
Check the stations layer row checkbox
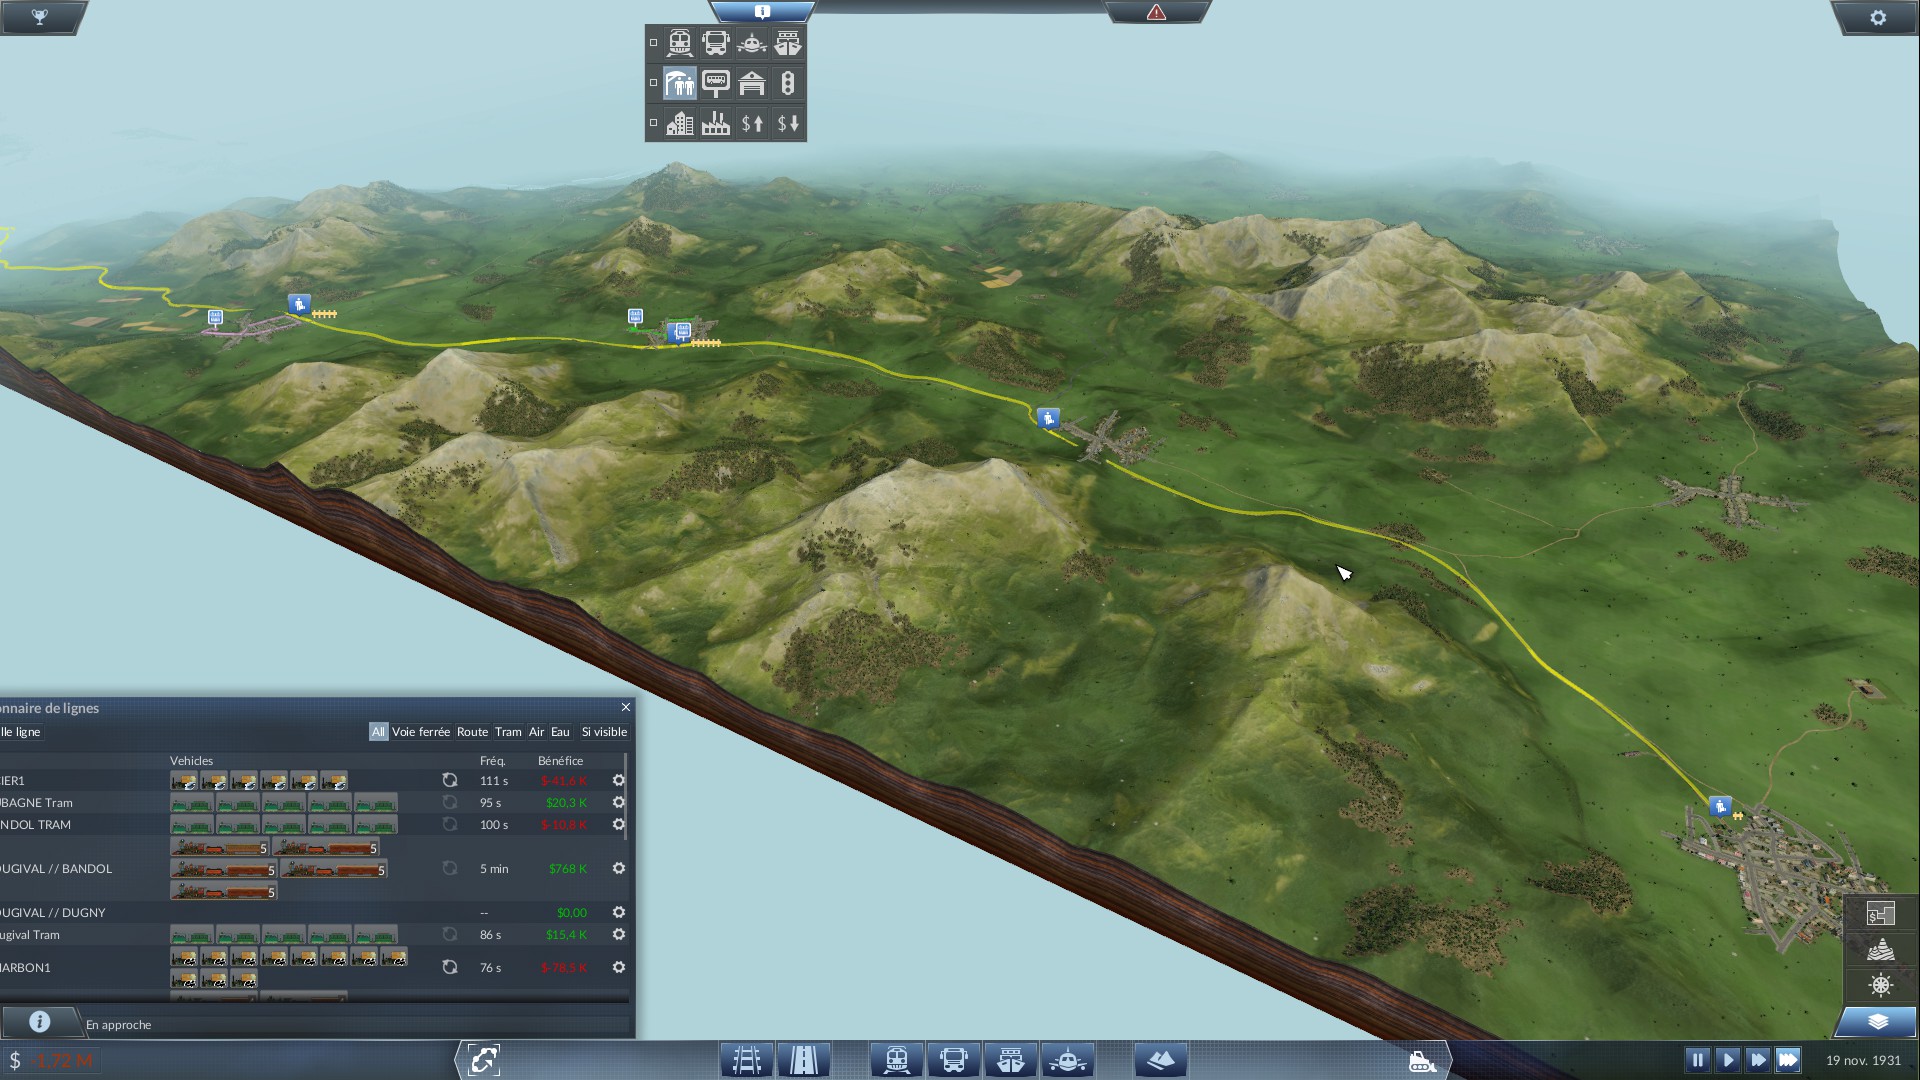pos(654,83)
